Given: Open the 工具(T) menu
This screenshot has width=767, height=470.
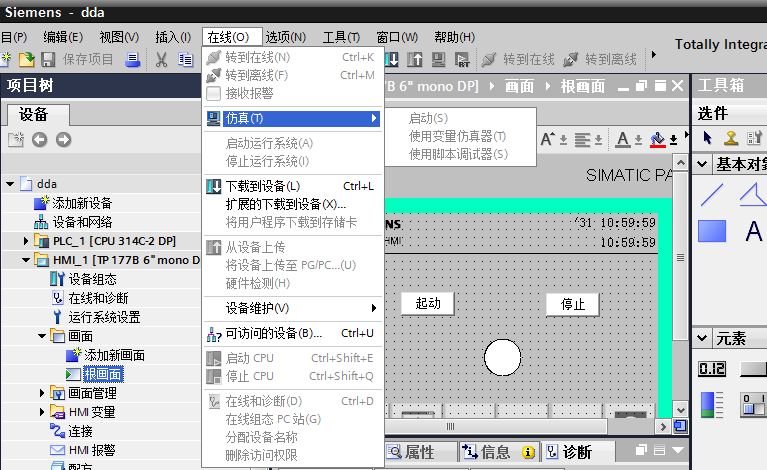Looking at the screenshot, I should coord(341,37).
